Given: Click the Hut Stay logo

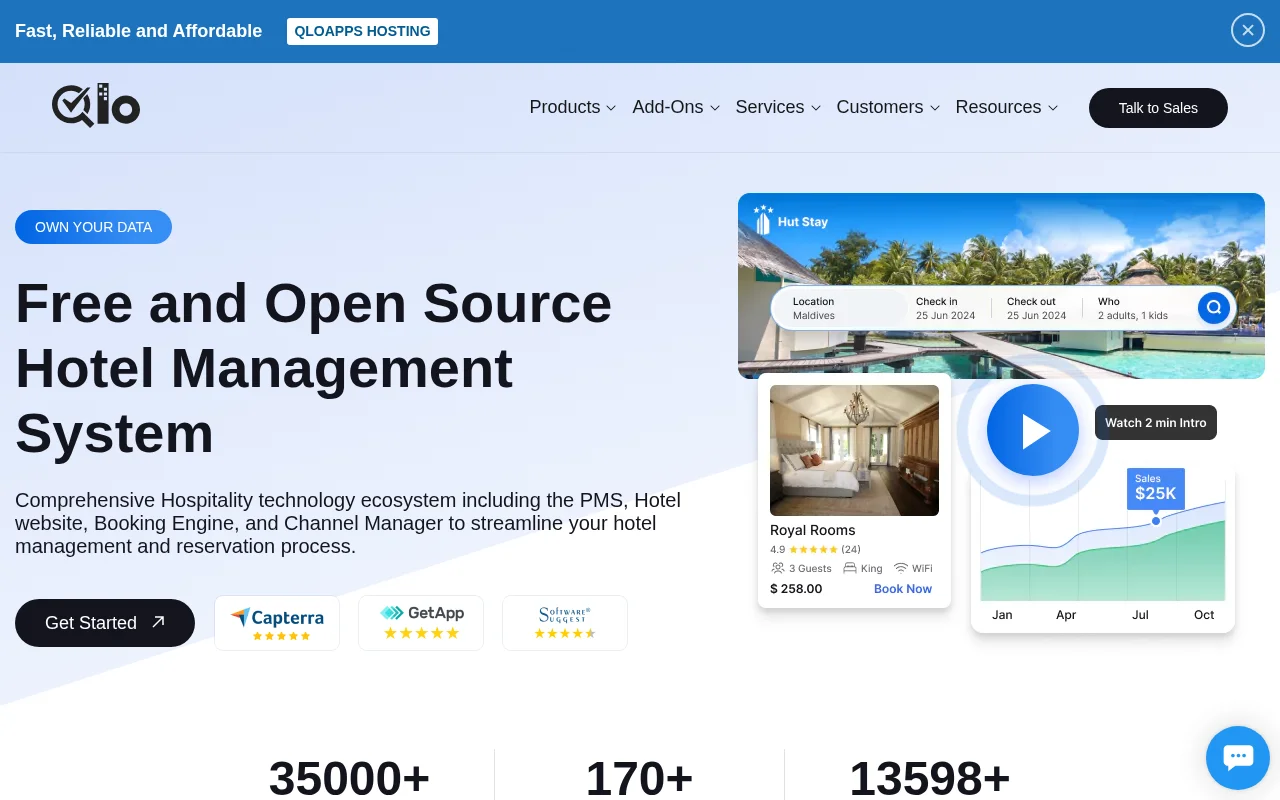Looking at the screenshot, I should point(791,221).
